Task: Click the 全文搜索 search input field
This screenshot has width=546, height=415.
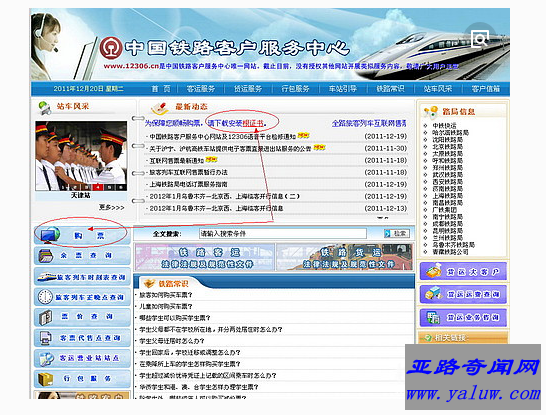Action: pos(283,234)
